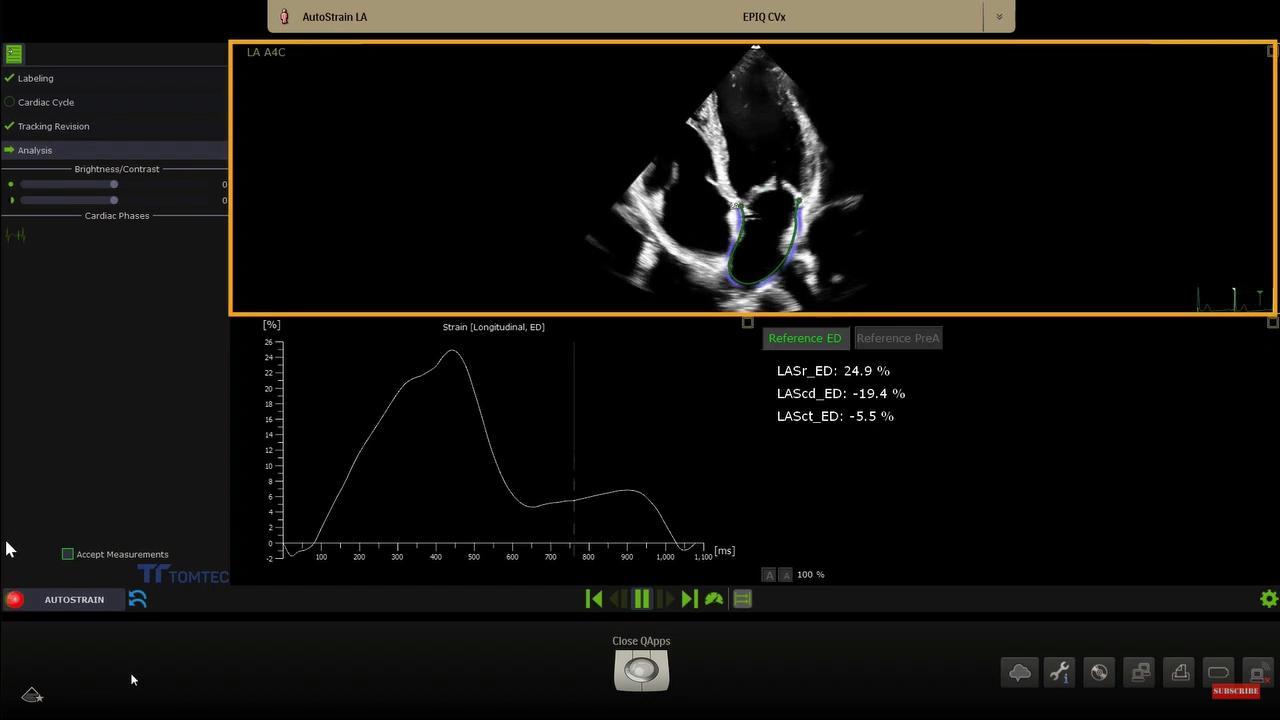Pause the cine loop playback

[642, 599]
